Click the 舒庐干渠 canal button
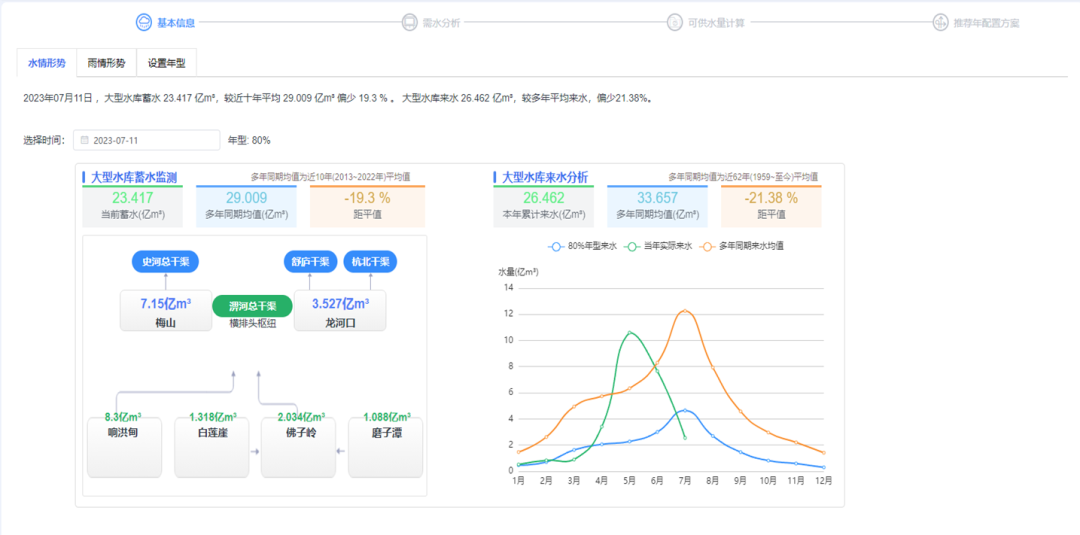This screenshot has width=1080, height=535. click(310, 262)
